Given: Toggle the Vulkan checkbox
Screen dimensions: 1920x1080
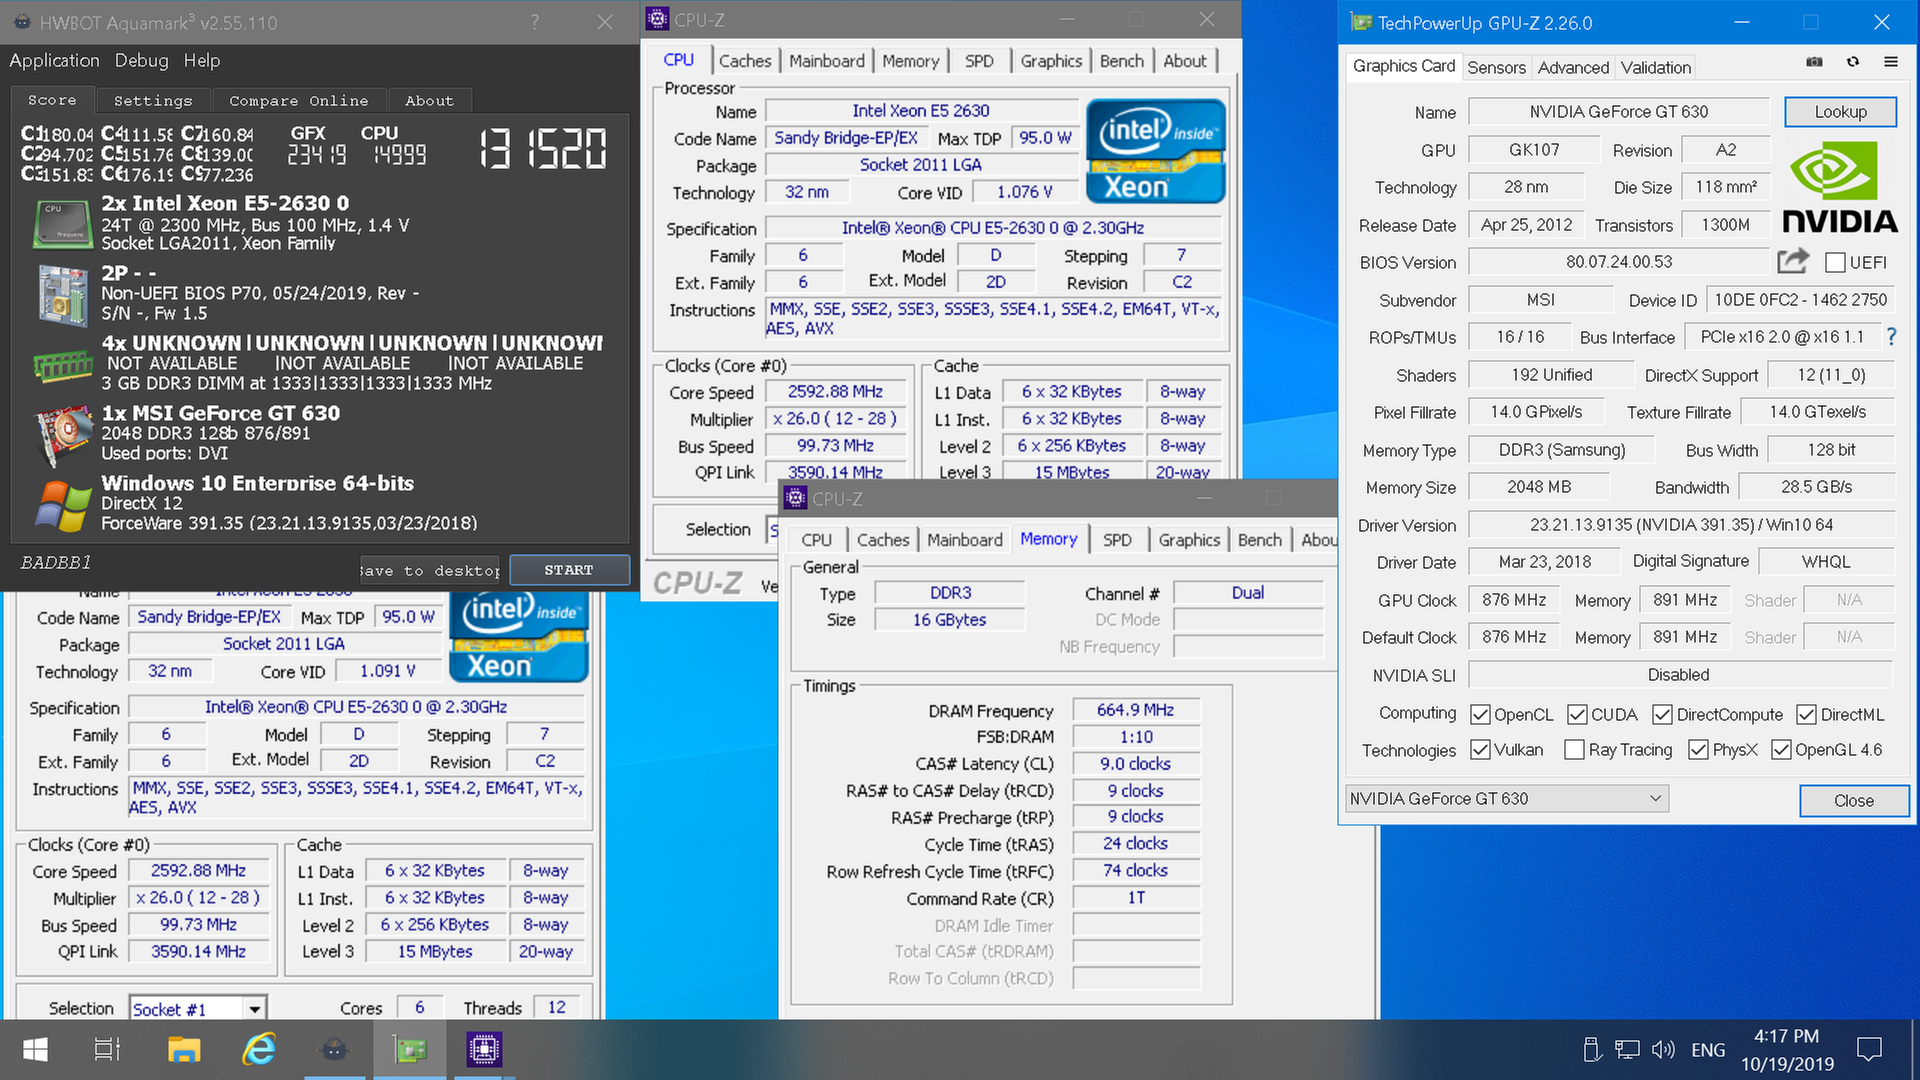Looking at the screenshot, I should tap(1480, 750).
